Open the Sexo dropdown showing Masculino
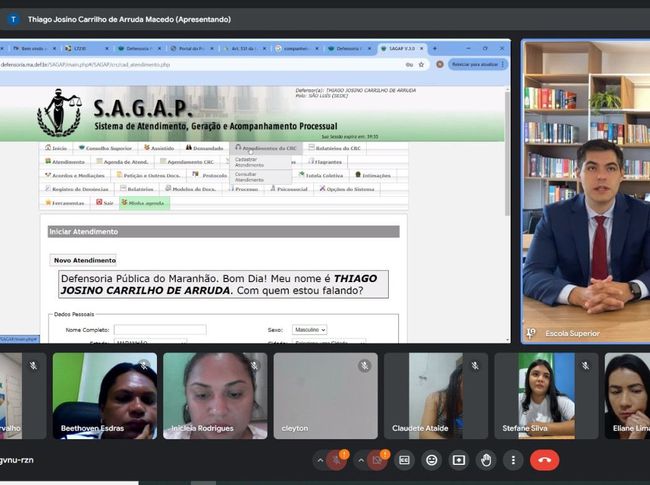The image size is (650, 485). (x=310, y=329)
